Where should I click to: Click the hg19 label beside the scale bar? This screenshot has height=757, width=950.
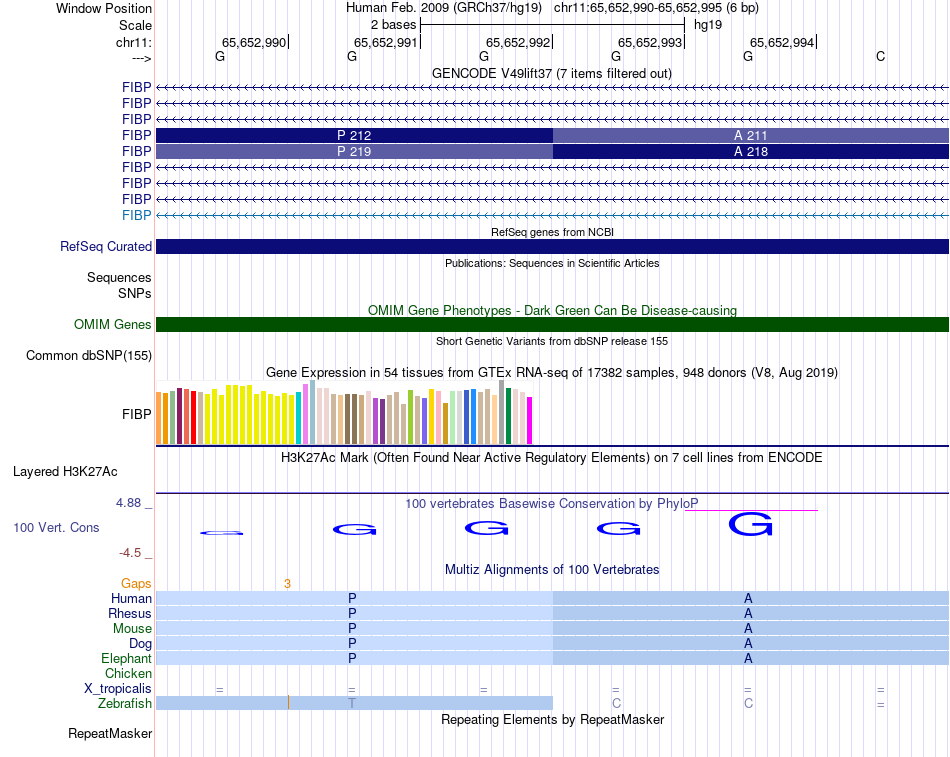[x=708, y=25]
